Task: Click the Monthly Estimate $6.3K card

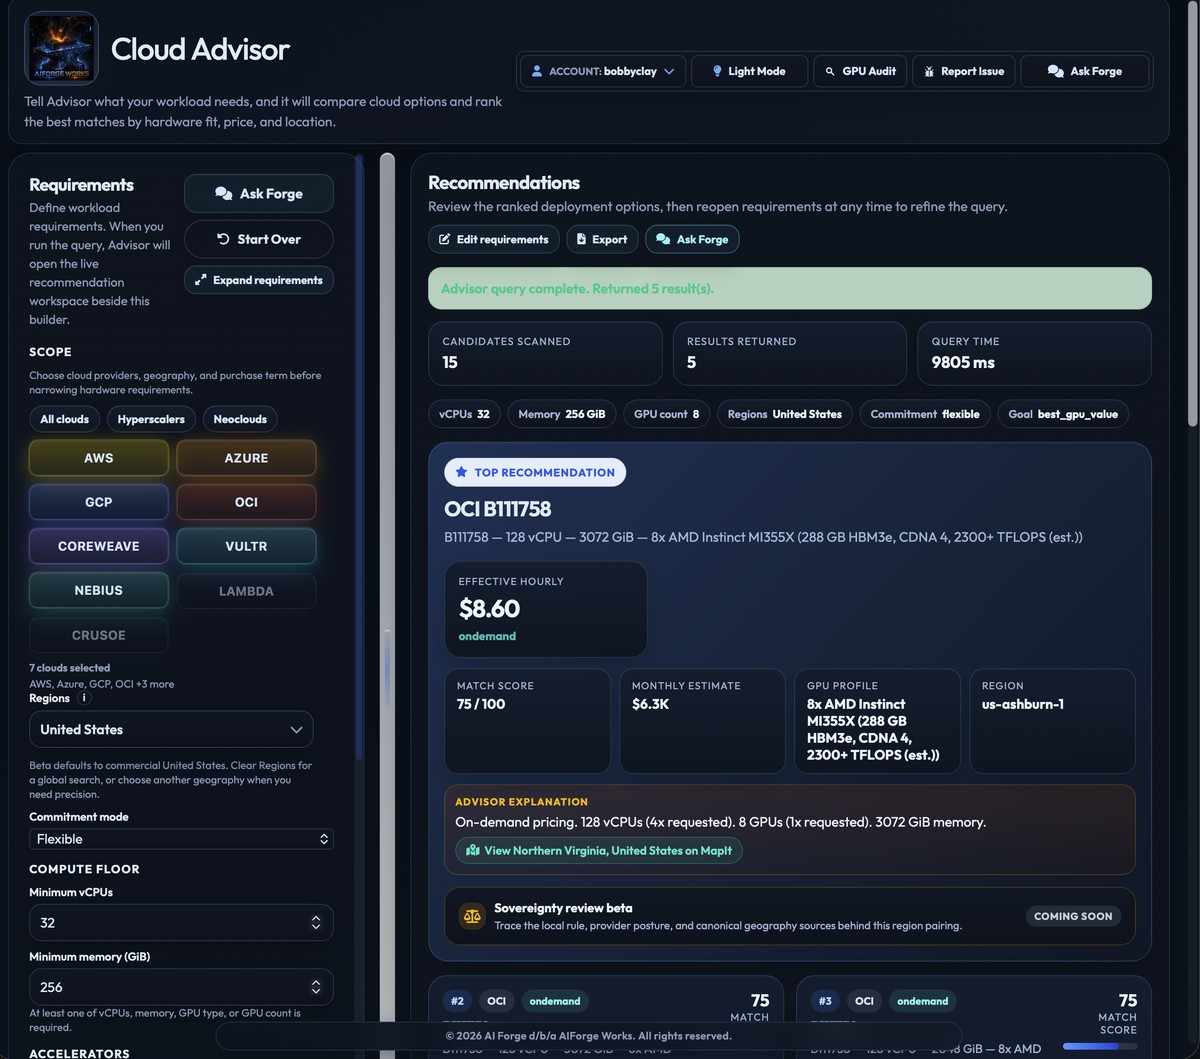Action: click(x=702, y=721)
